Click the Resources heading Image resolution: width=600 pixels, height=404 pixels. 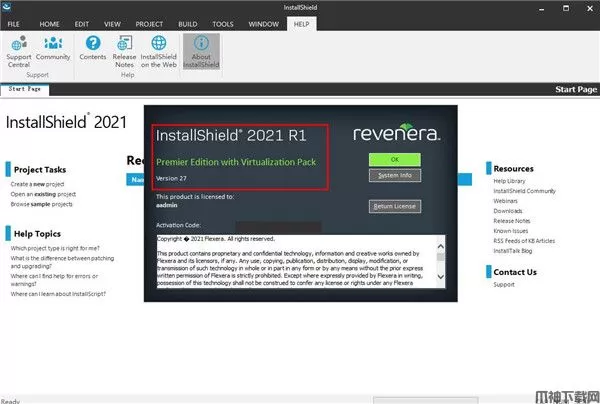click(513, 169)
